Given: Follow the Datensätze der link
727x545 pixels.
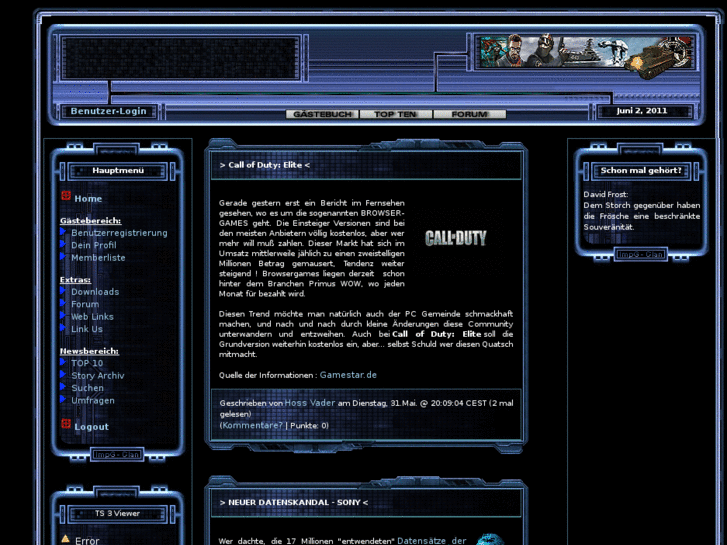Looking at the screenshot, I should coord(432,541).
